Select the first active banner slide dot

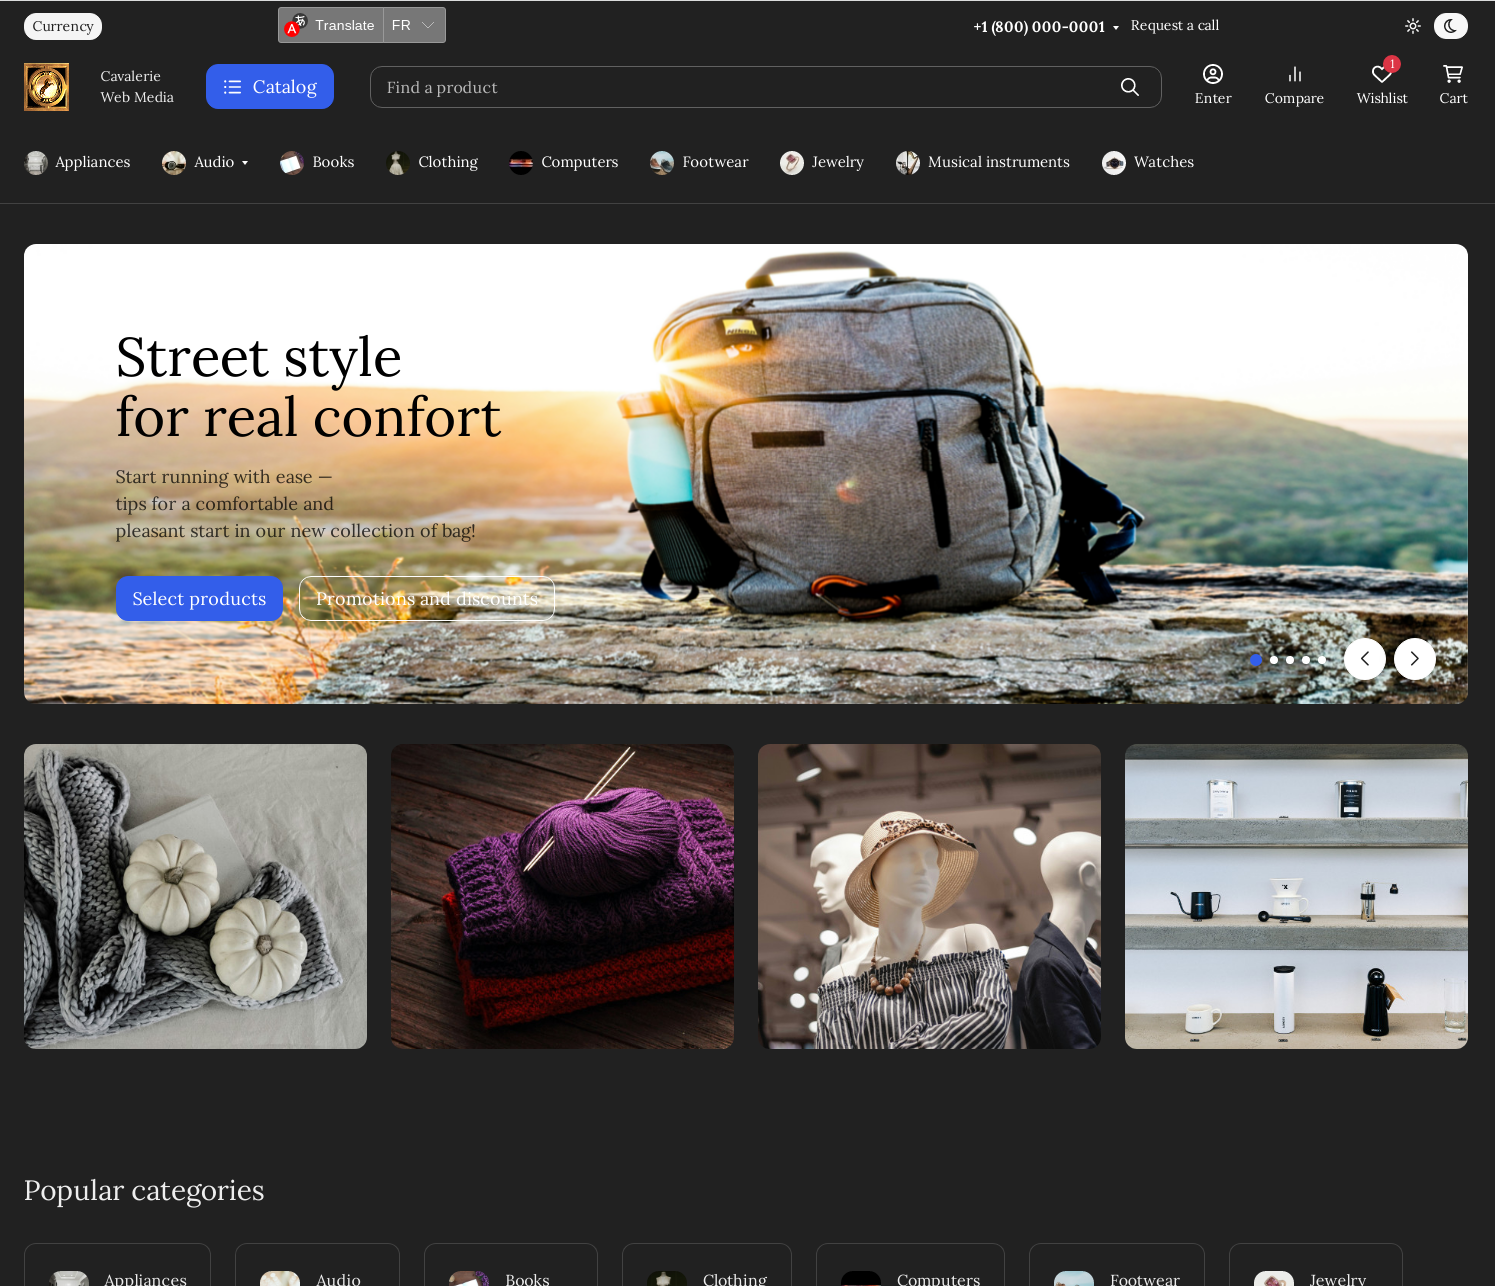tap(1256, 659)
